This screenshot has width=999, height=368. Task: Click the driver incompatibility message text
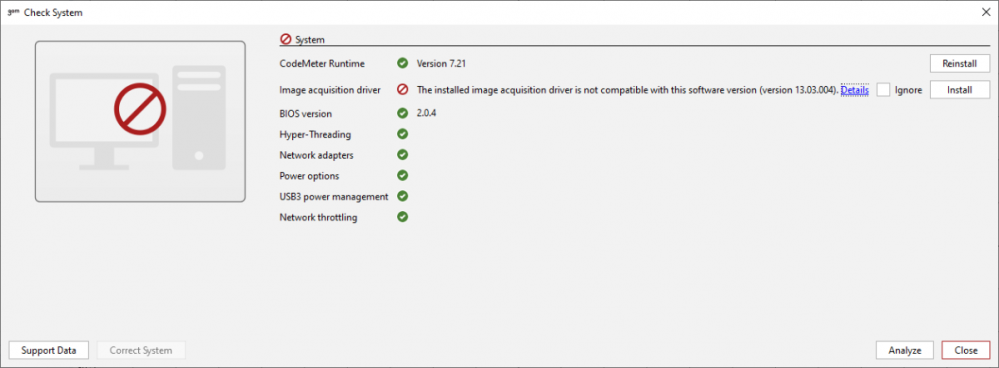(627, 90)
